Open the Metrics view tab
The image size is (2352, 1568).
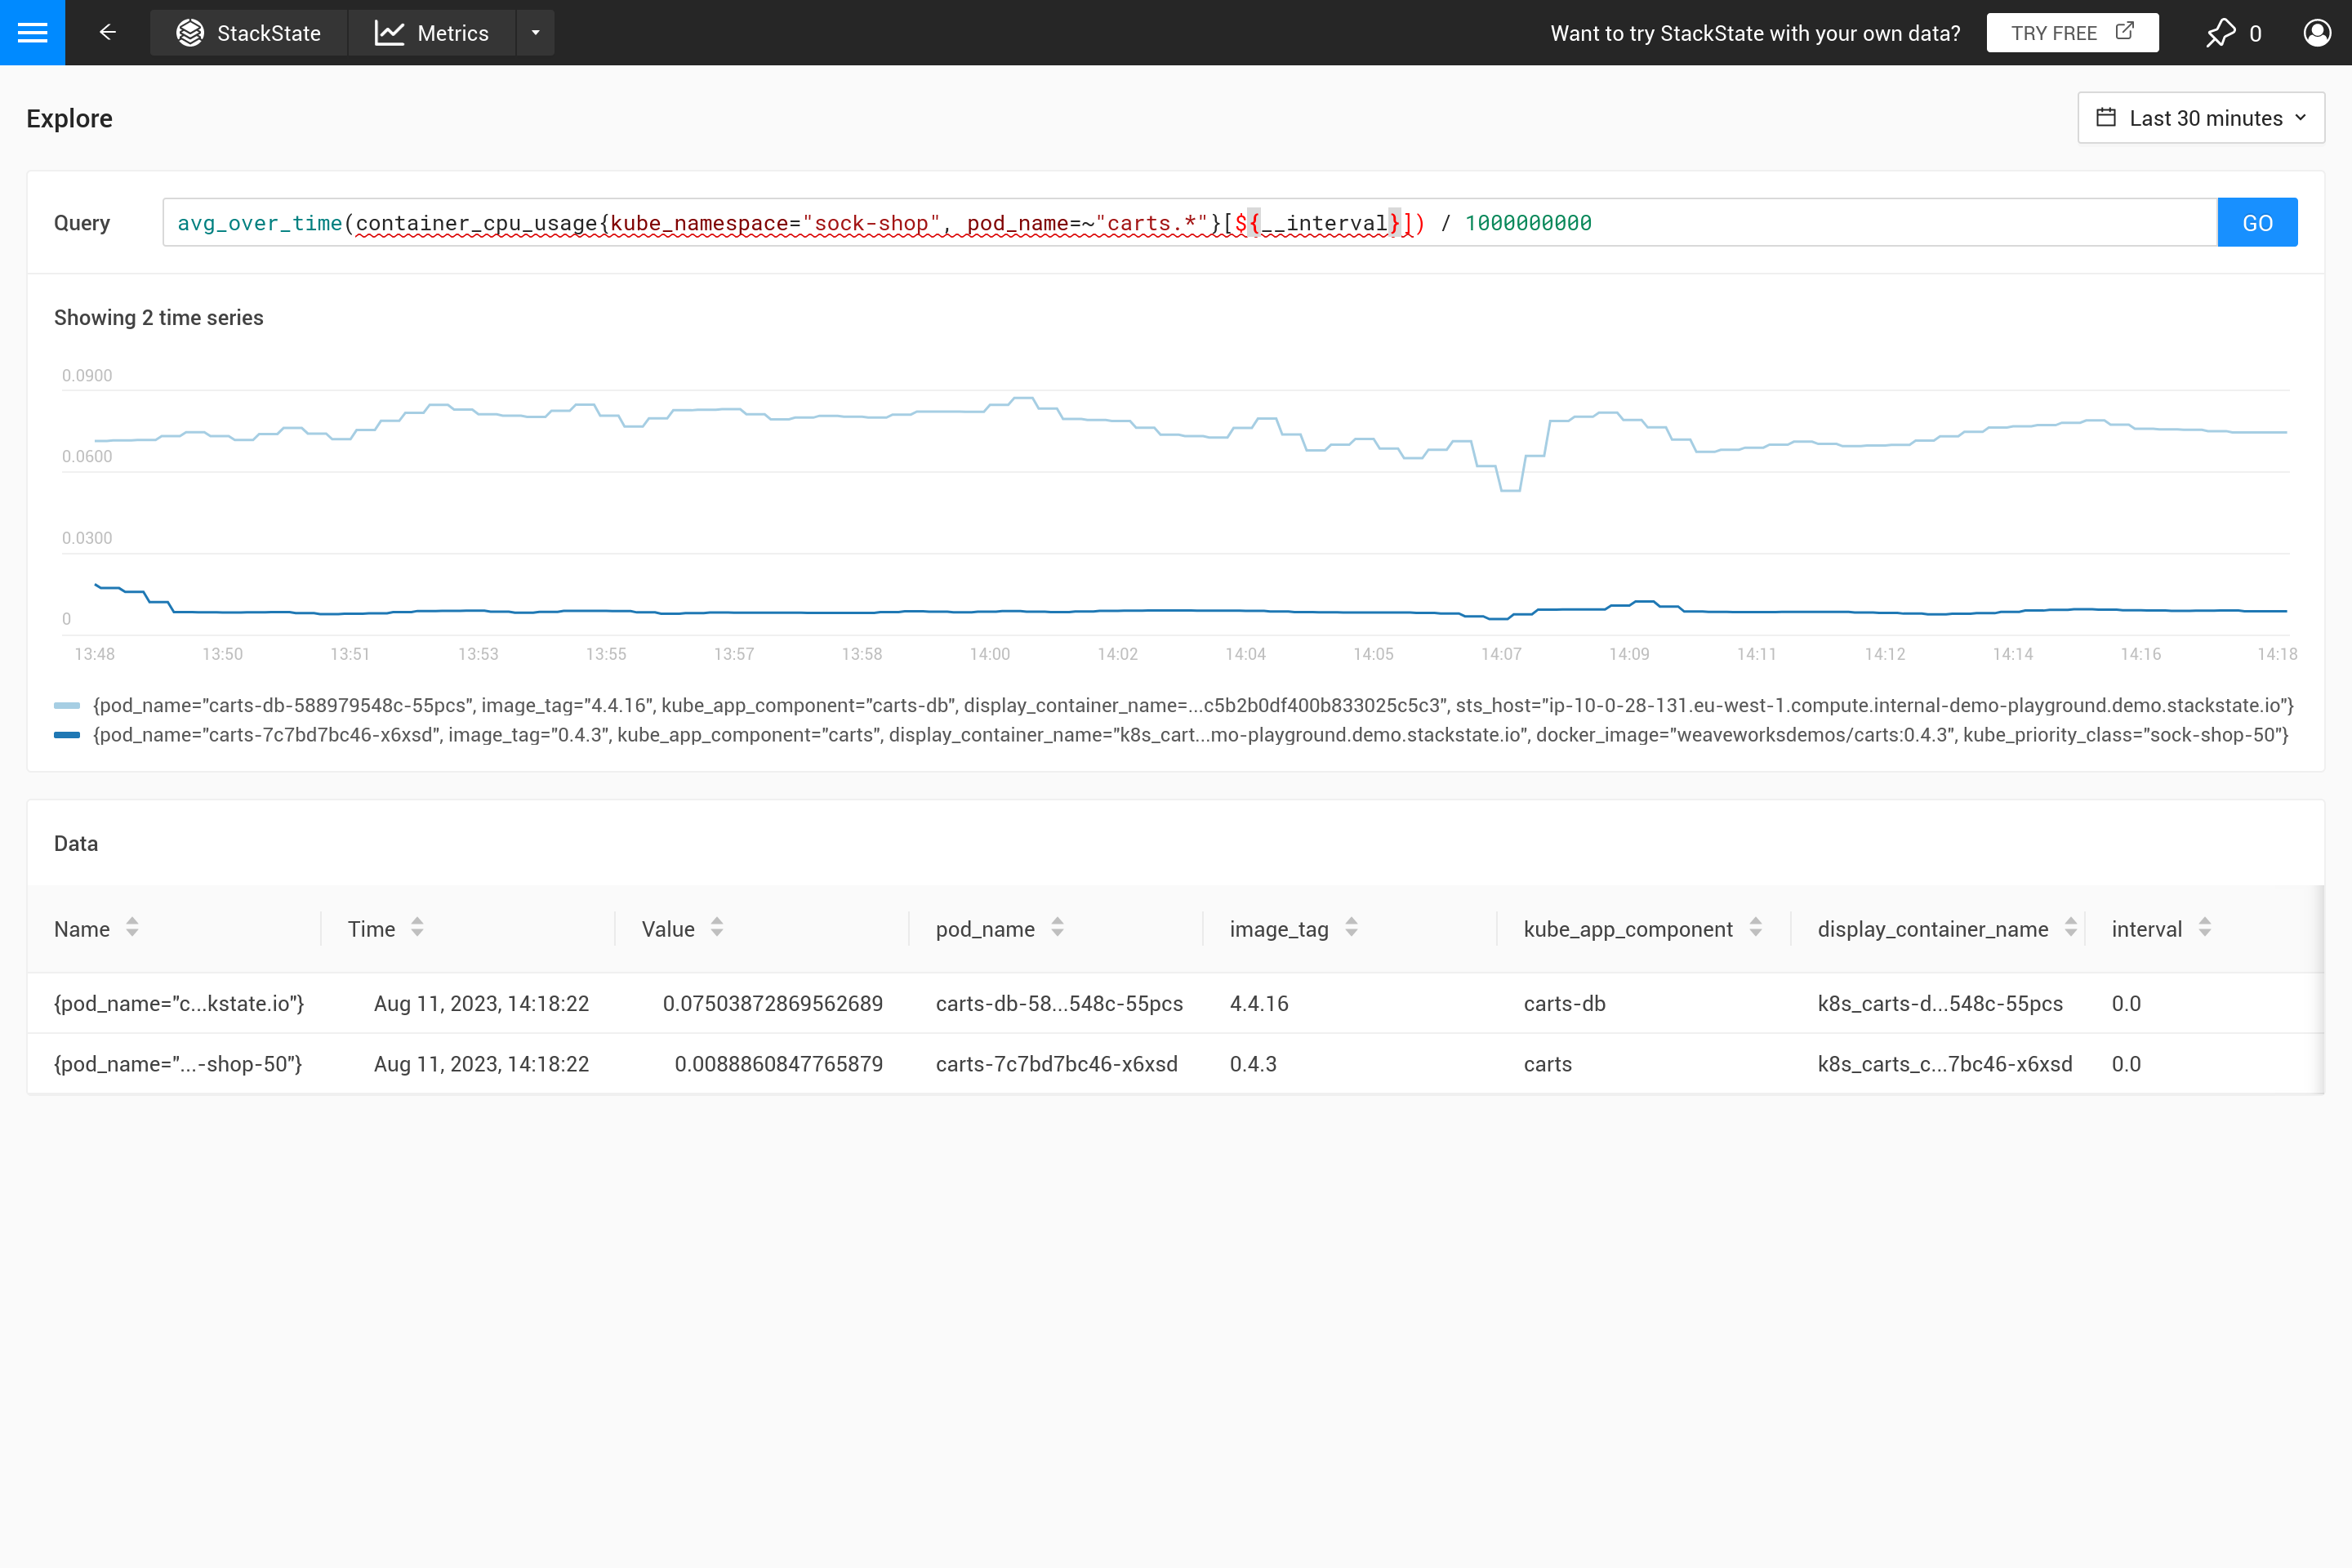432,33
